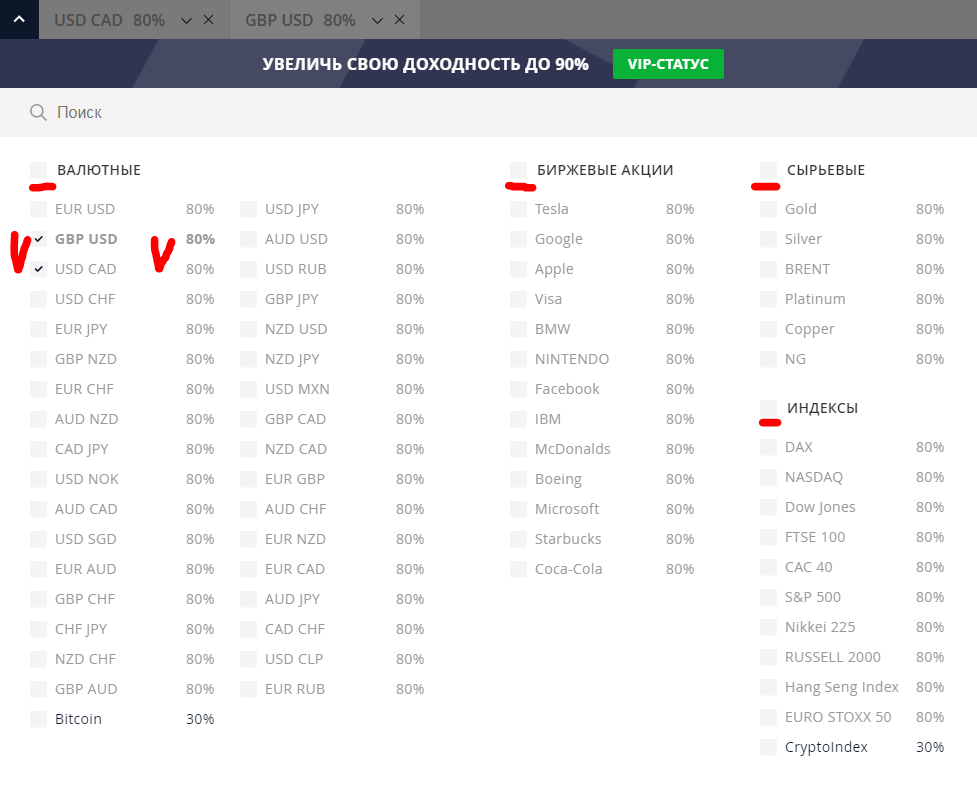Expand the USD CAD tab dropdown arrow
The image size is (977, 799).
pyautogui.click(x=187, y=20)
